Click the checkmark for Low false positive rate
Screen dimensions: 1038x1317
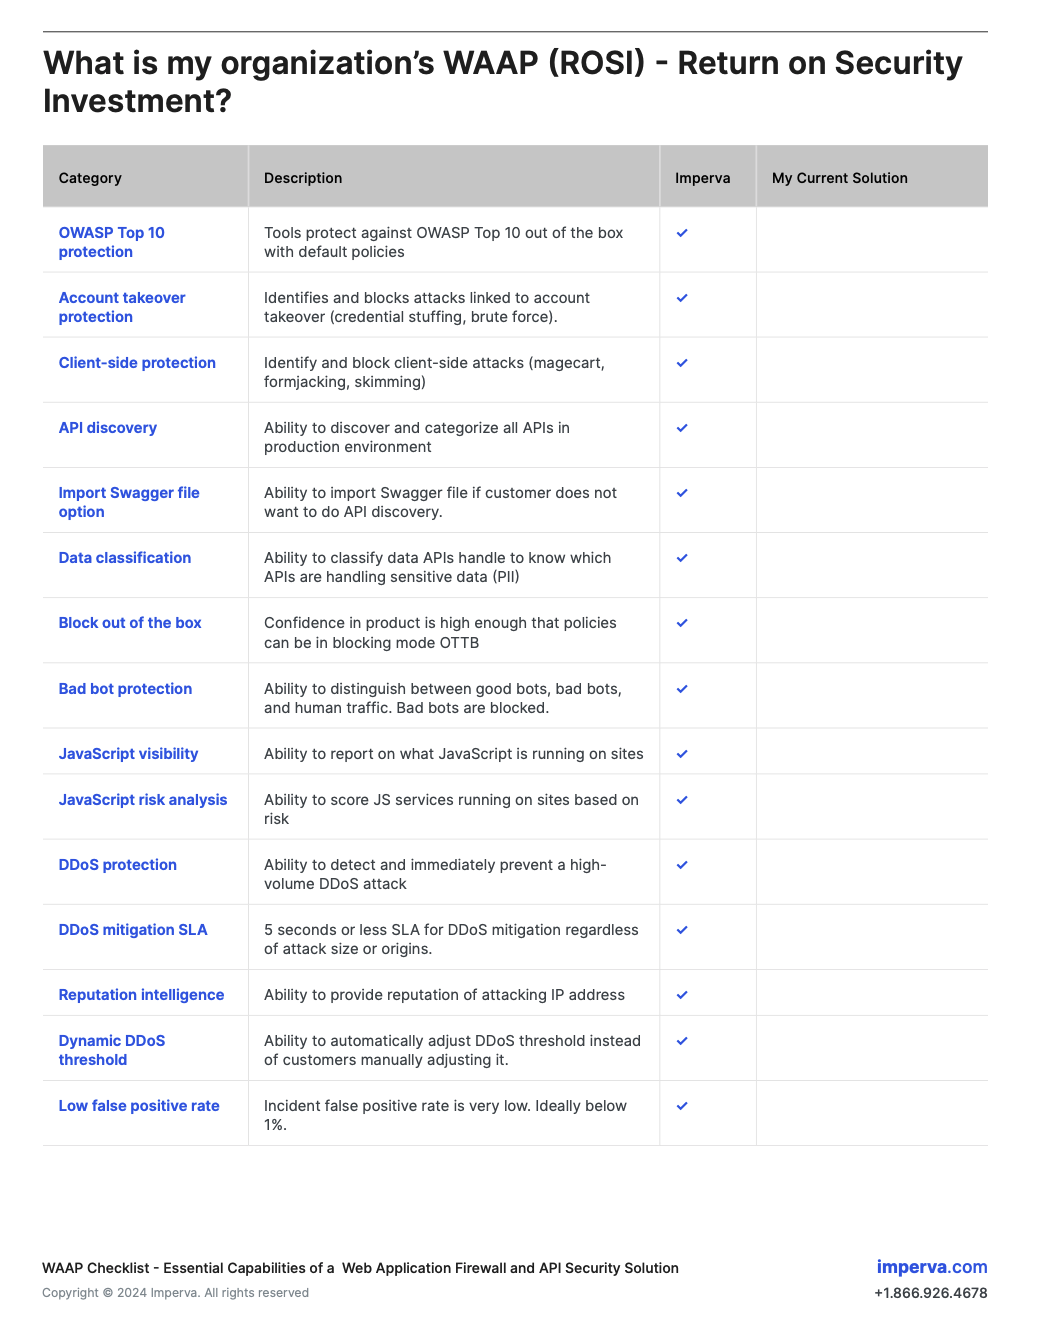click(682, 1106)
